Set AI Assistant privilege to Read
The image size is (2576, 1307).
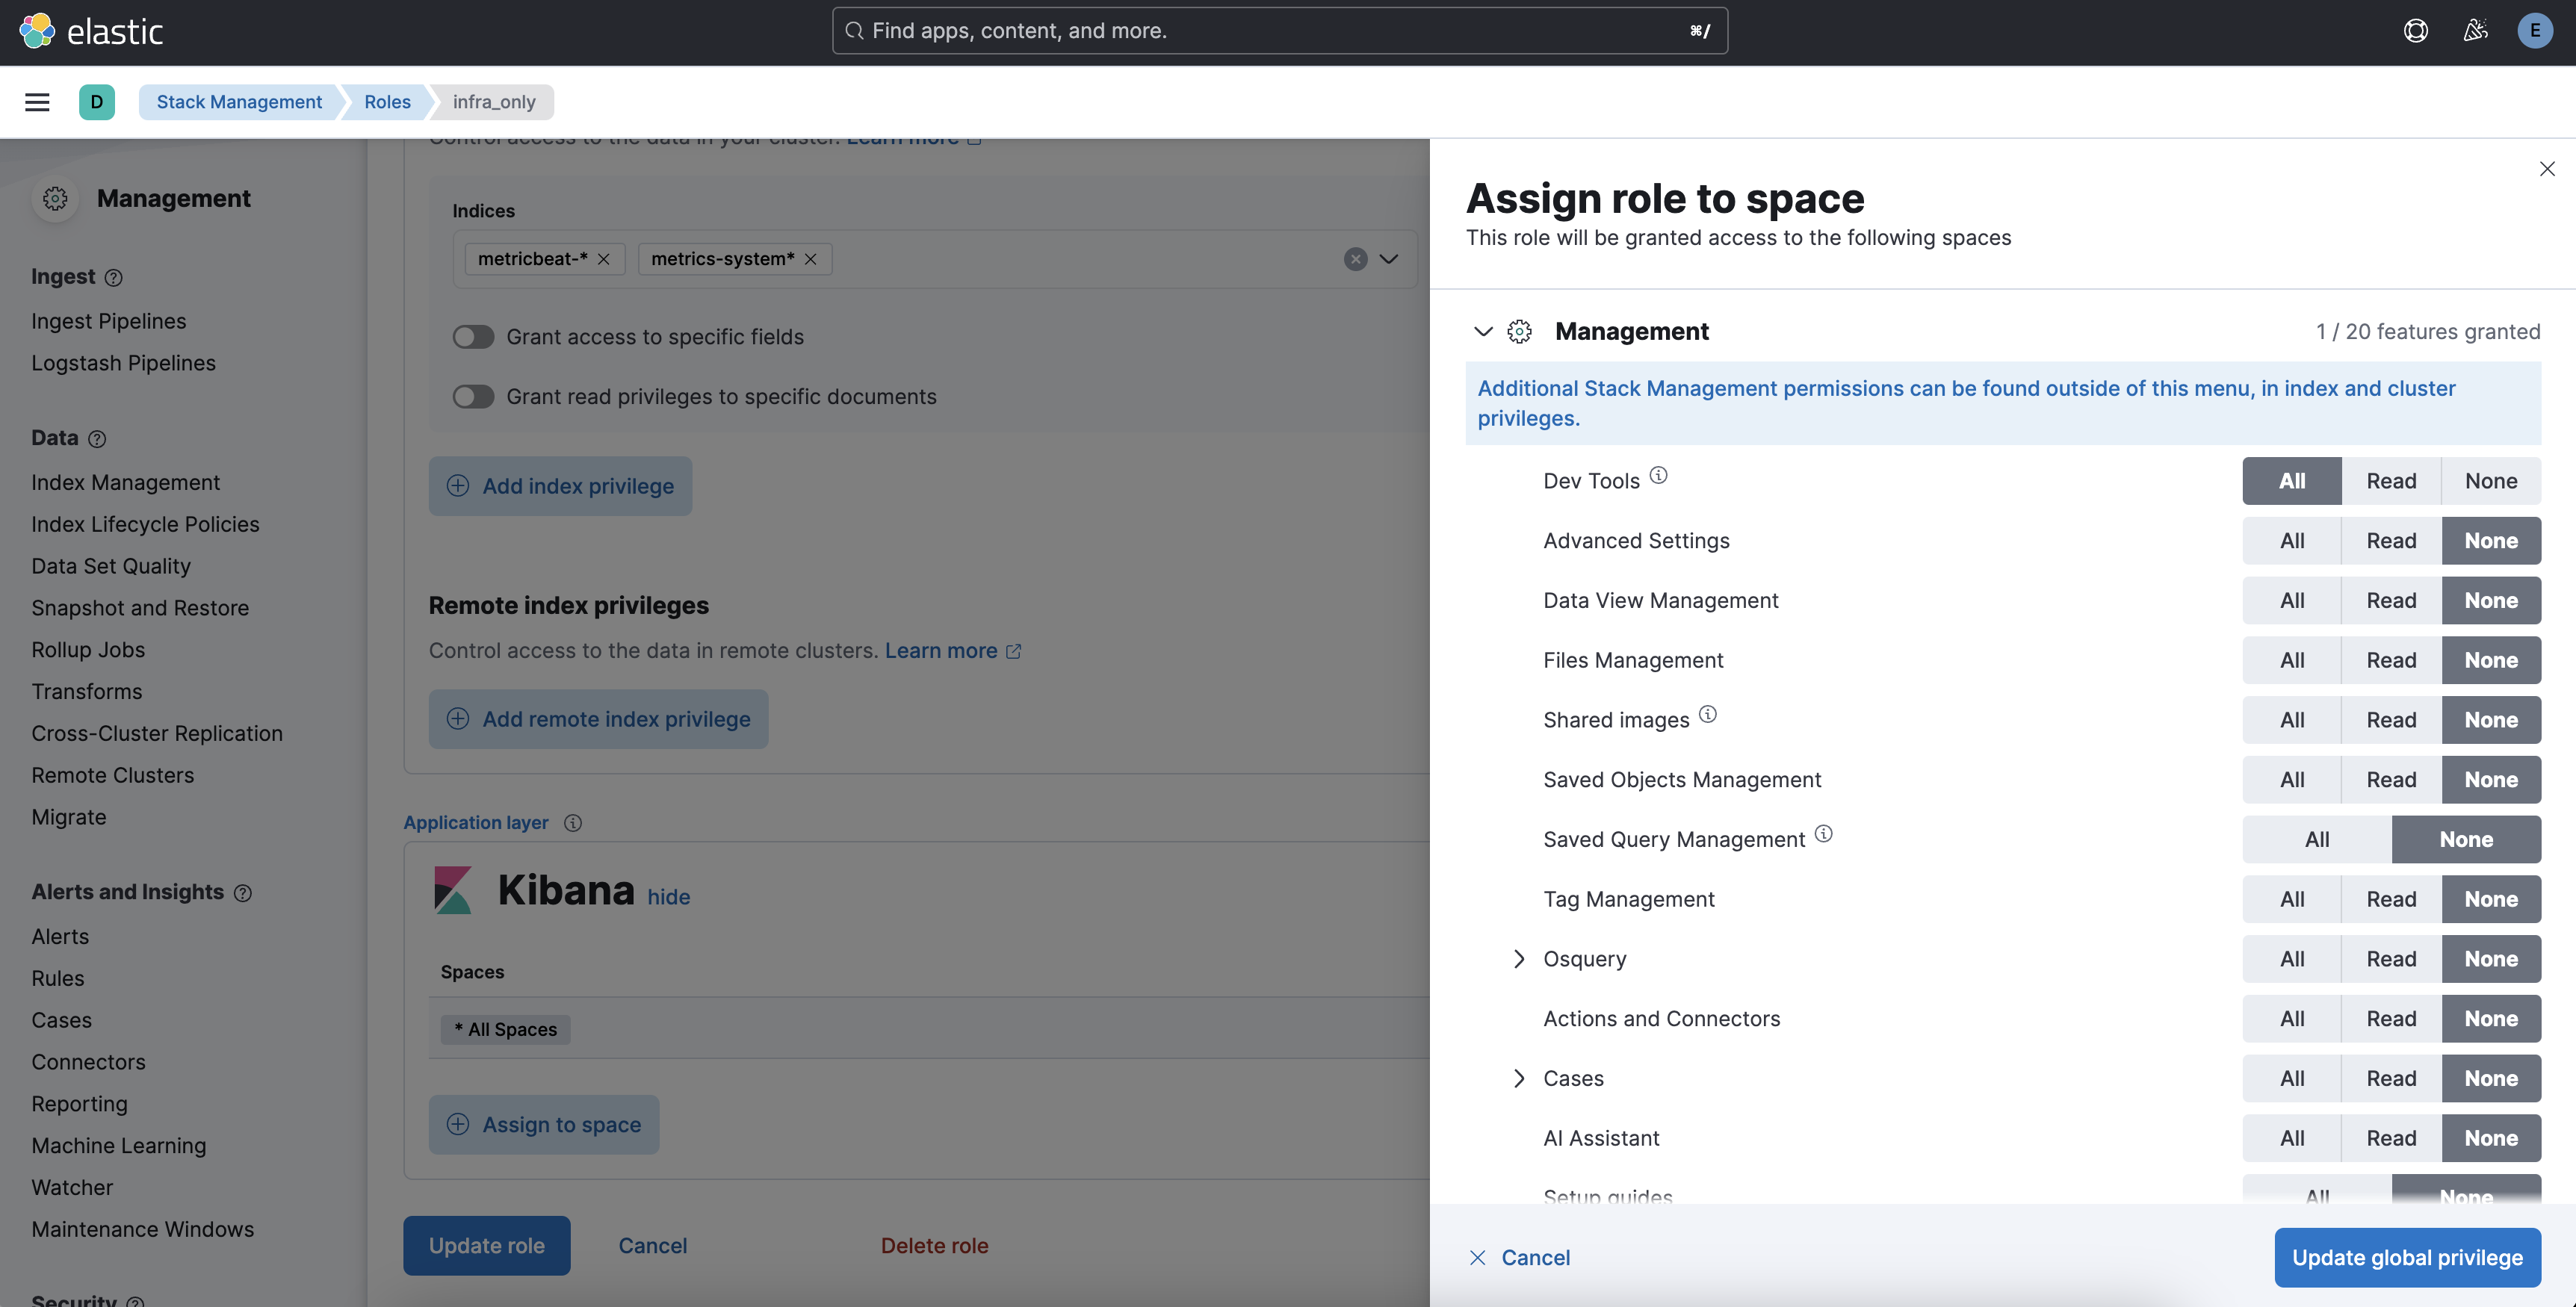pos(2391,1139)
